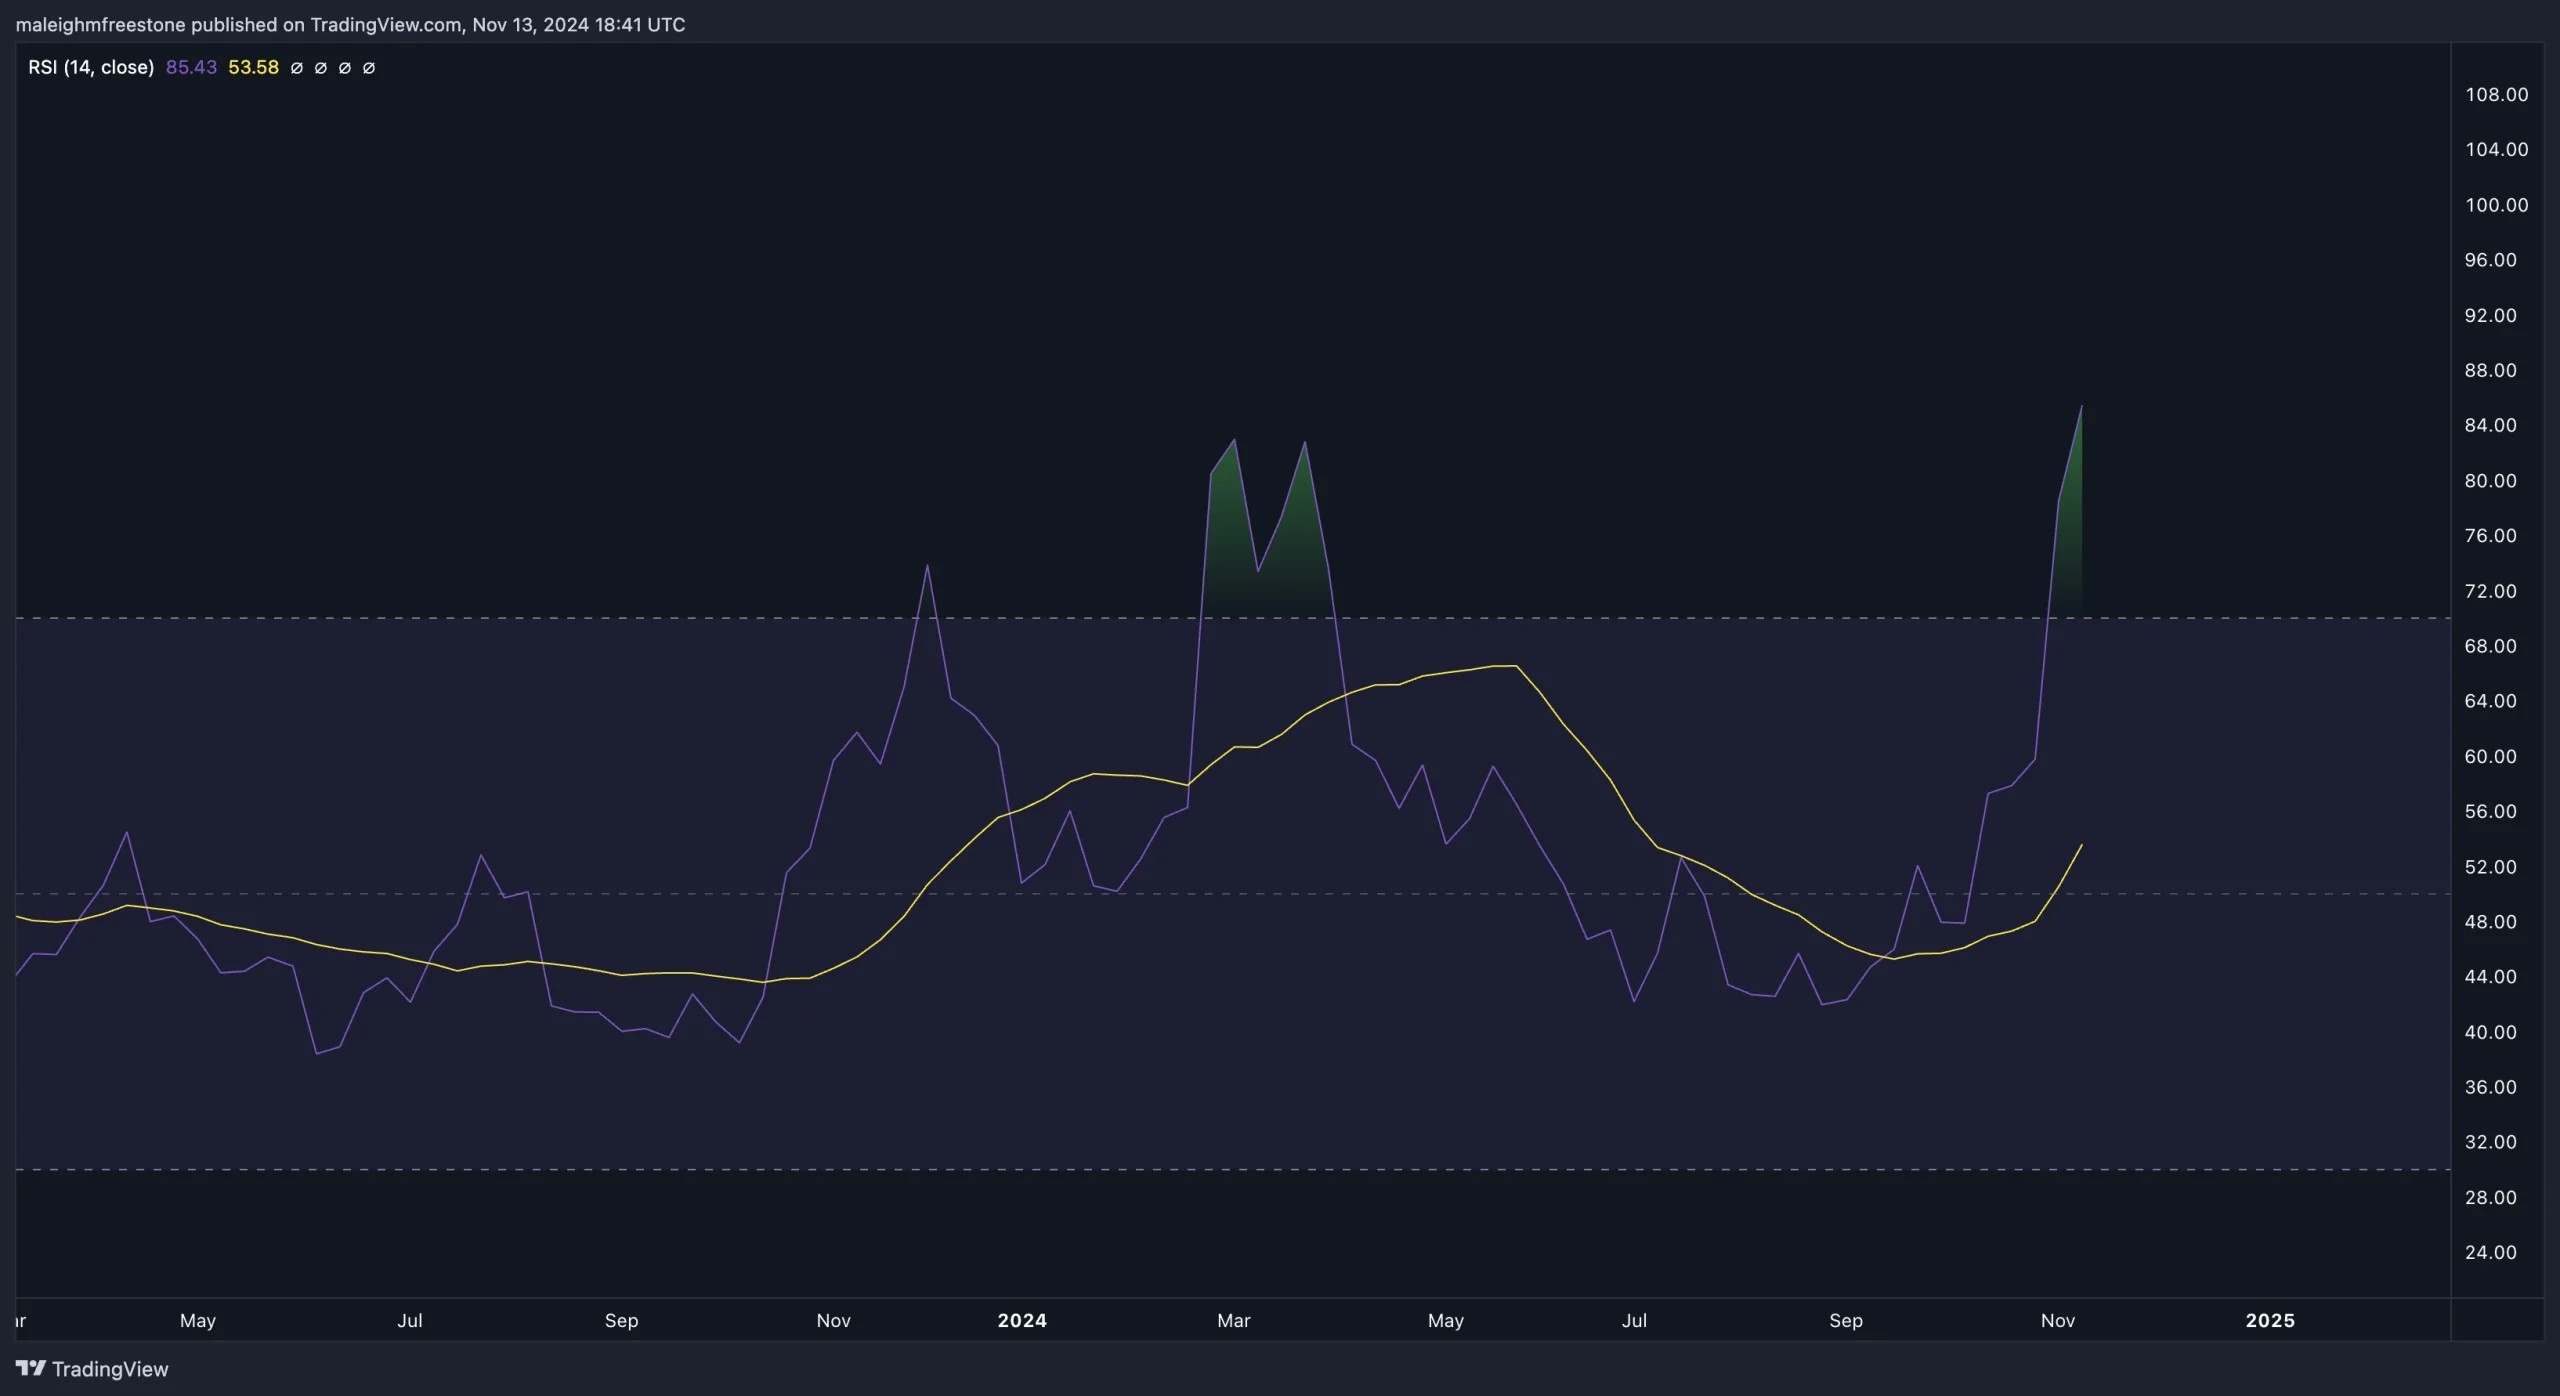Select the Nov label on the time axis

coord(833,1320)
